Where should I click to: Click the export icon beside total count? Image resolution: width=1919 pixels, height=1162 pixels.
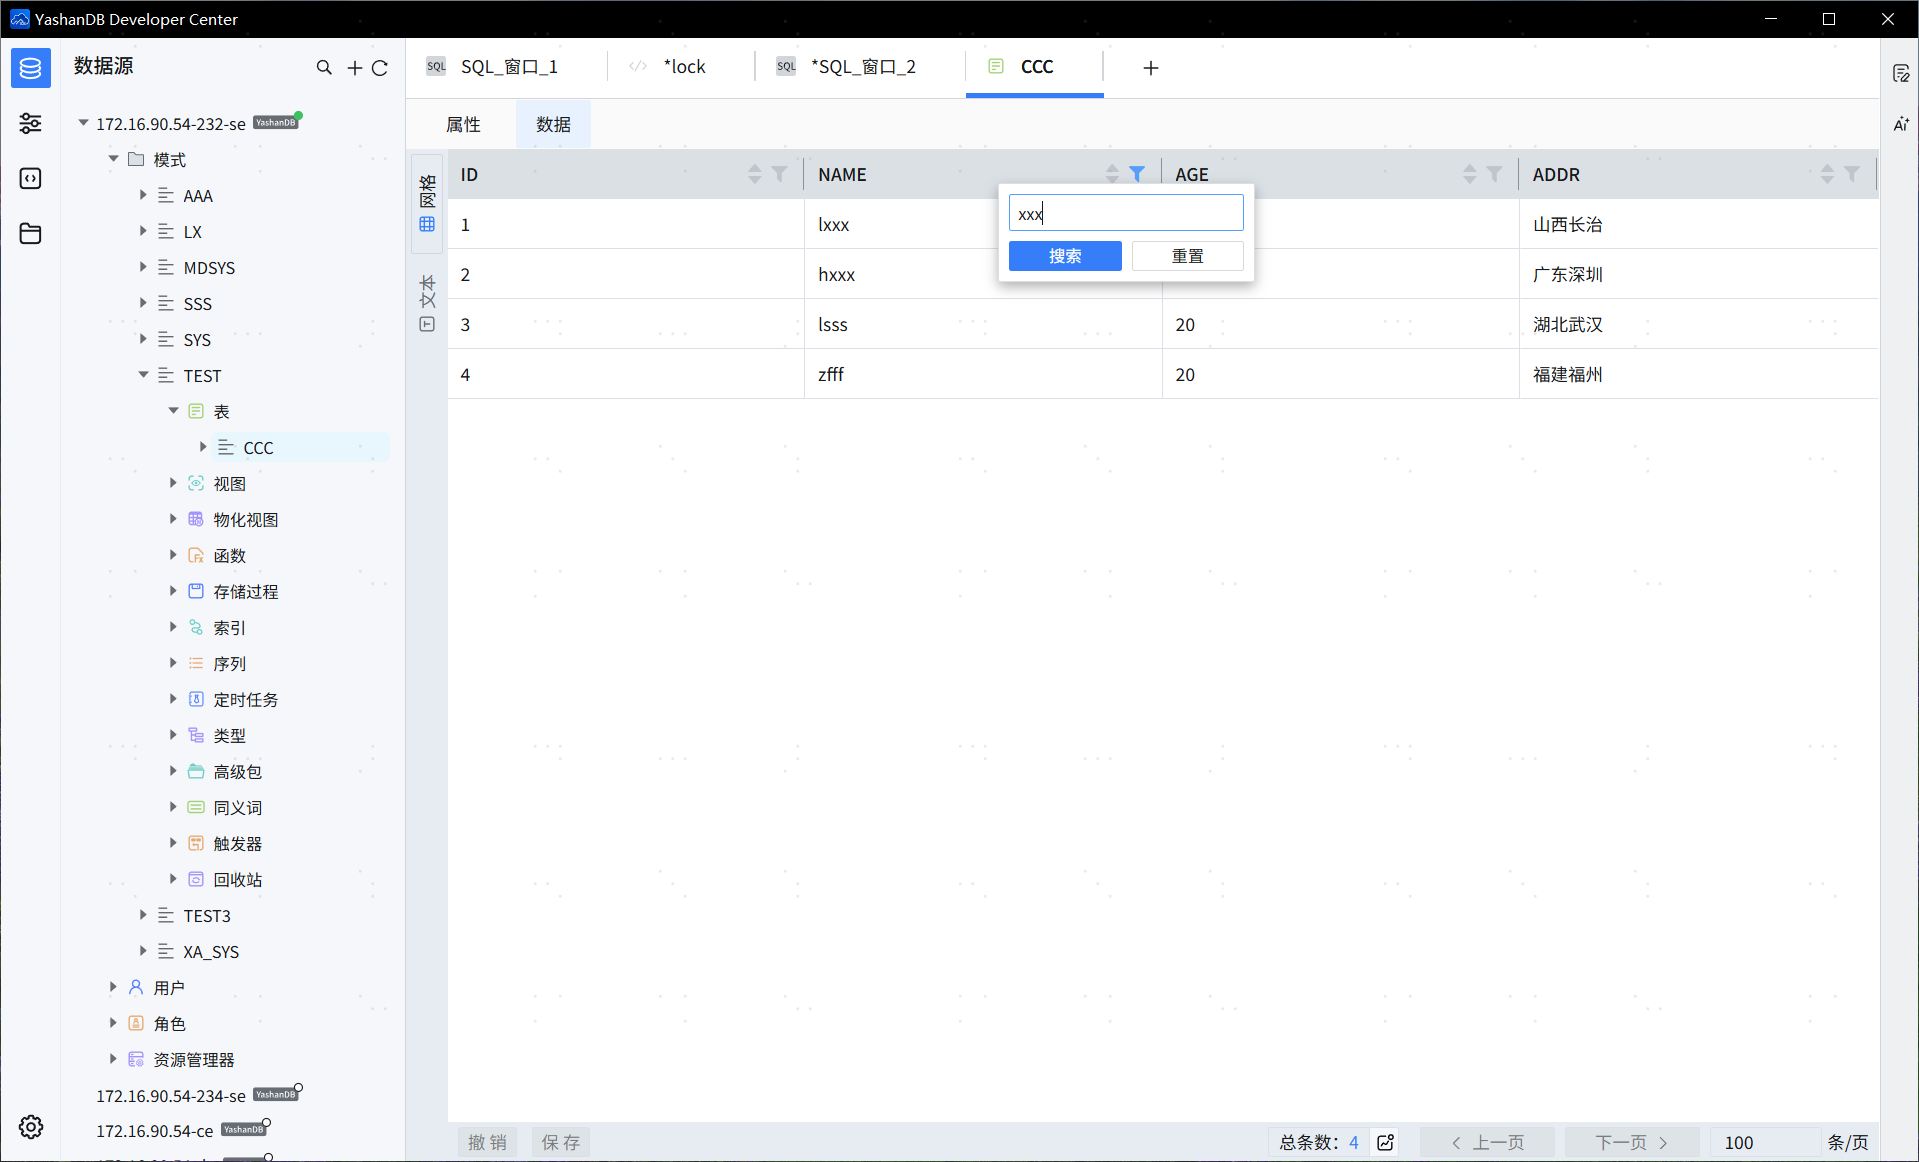[x=1386, y=1142]
